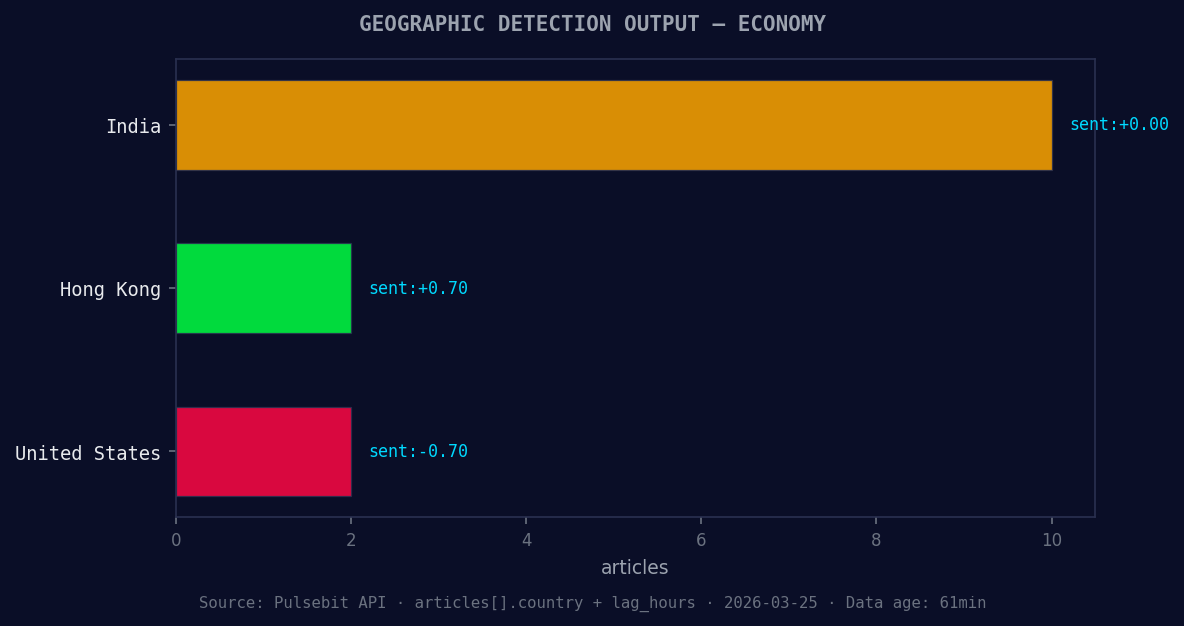Click the sent:+0.70 annotation beside Hong Kong
This screenshot has height=626, width=1184.
coord(418,287)
